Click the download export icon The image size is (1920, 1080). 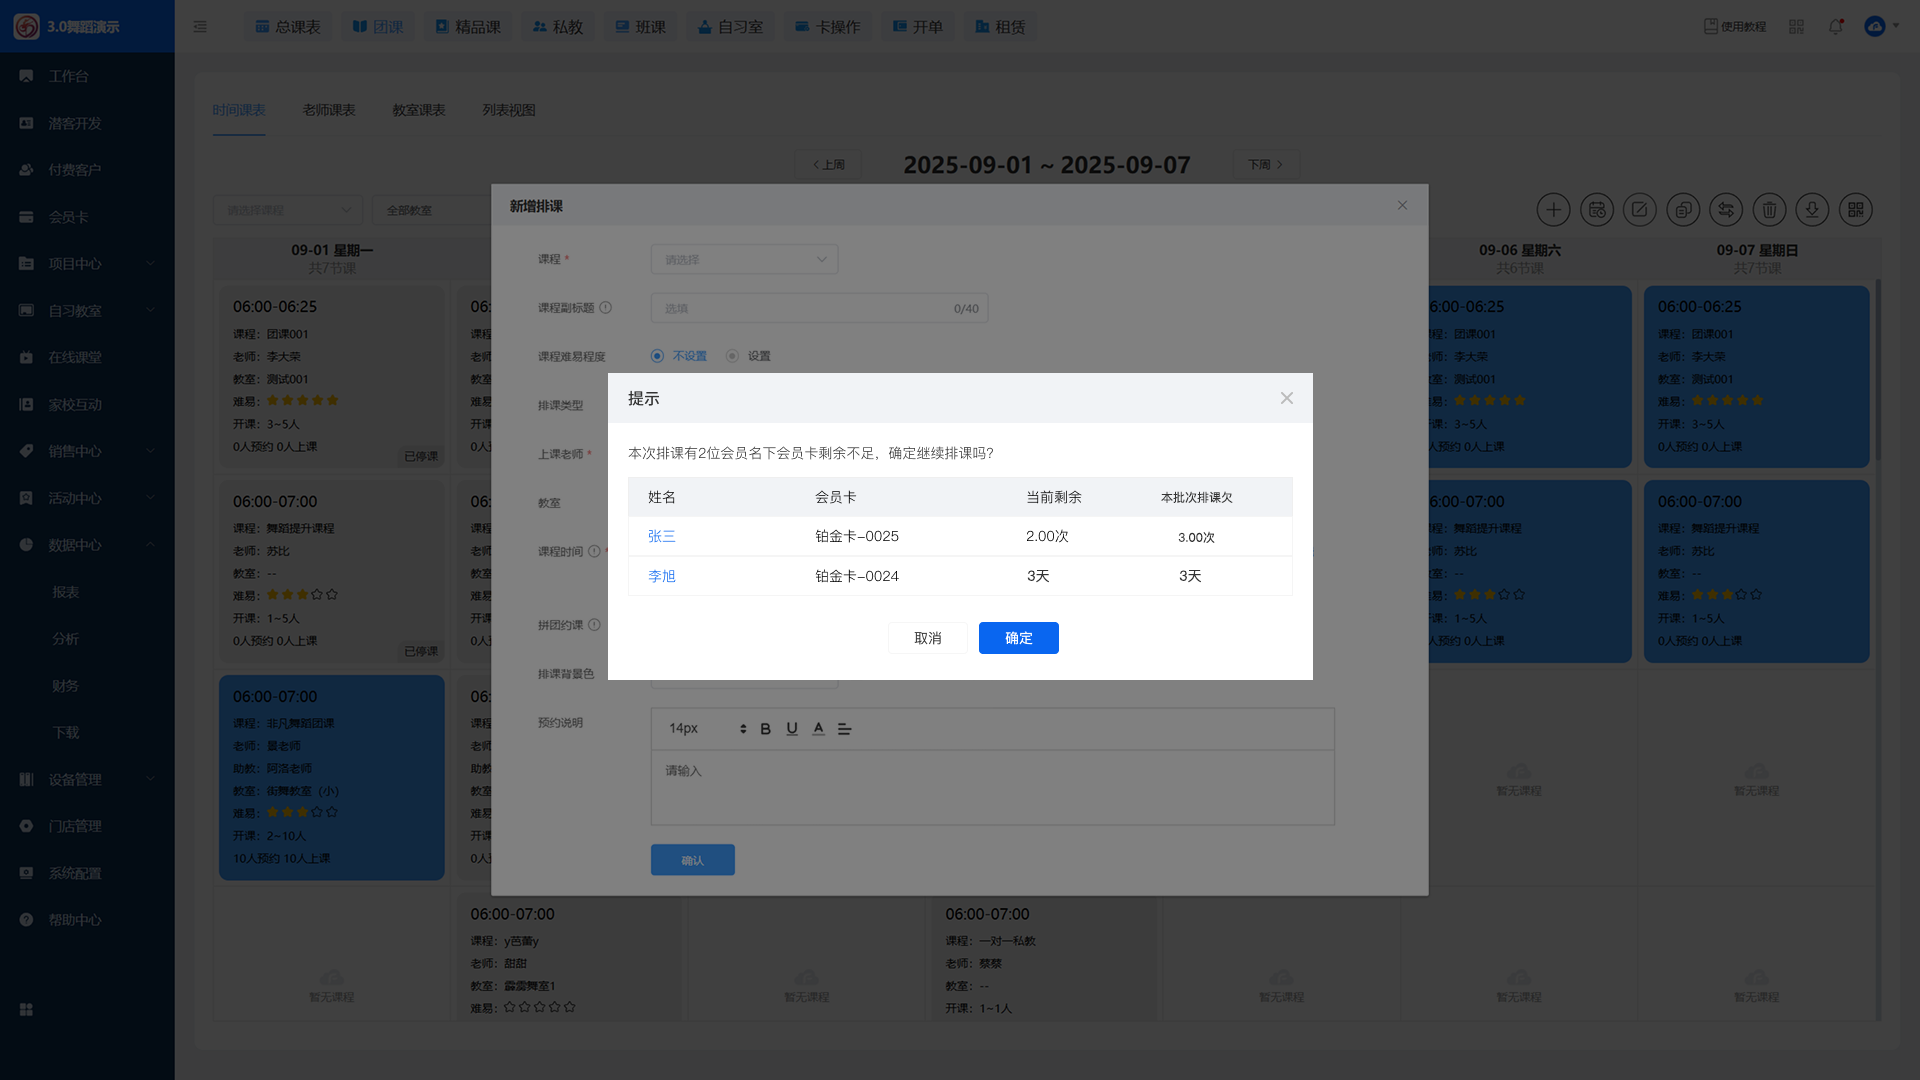point(1812,210)
